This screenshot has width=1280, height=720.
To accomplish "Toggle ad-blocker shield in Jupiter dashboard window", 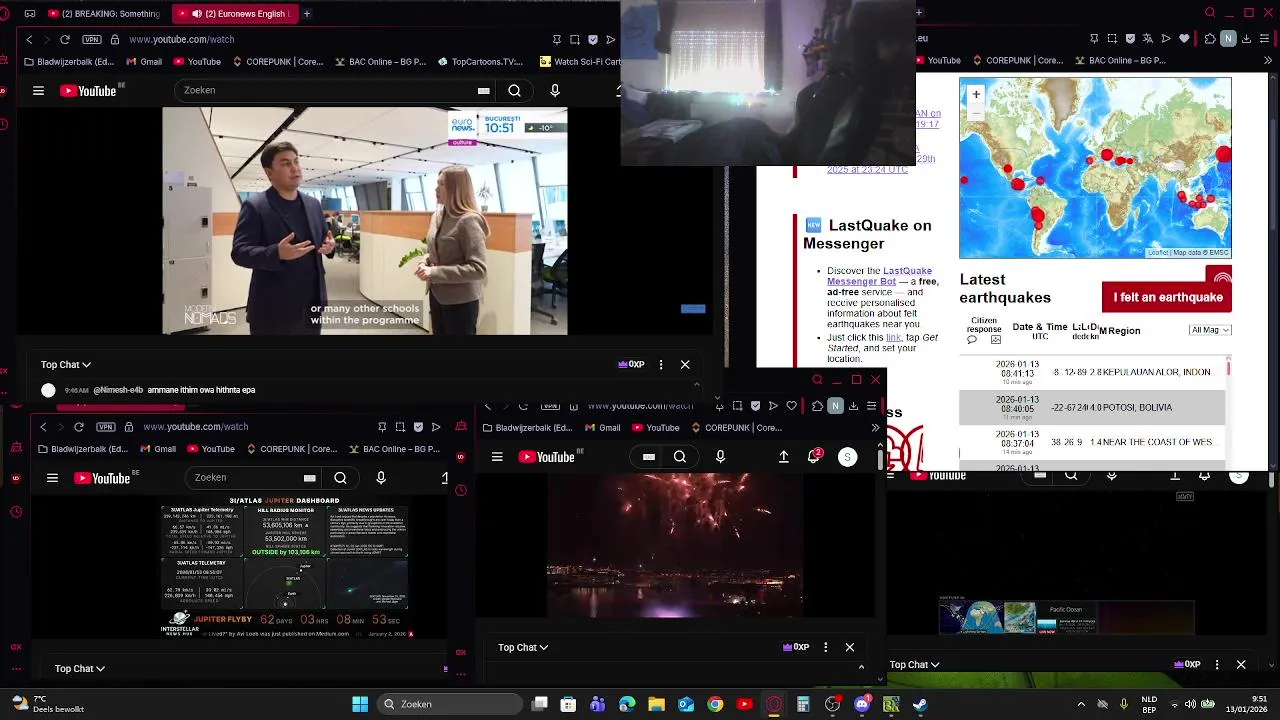I will [x=418, y=427].
